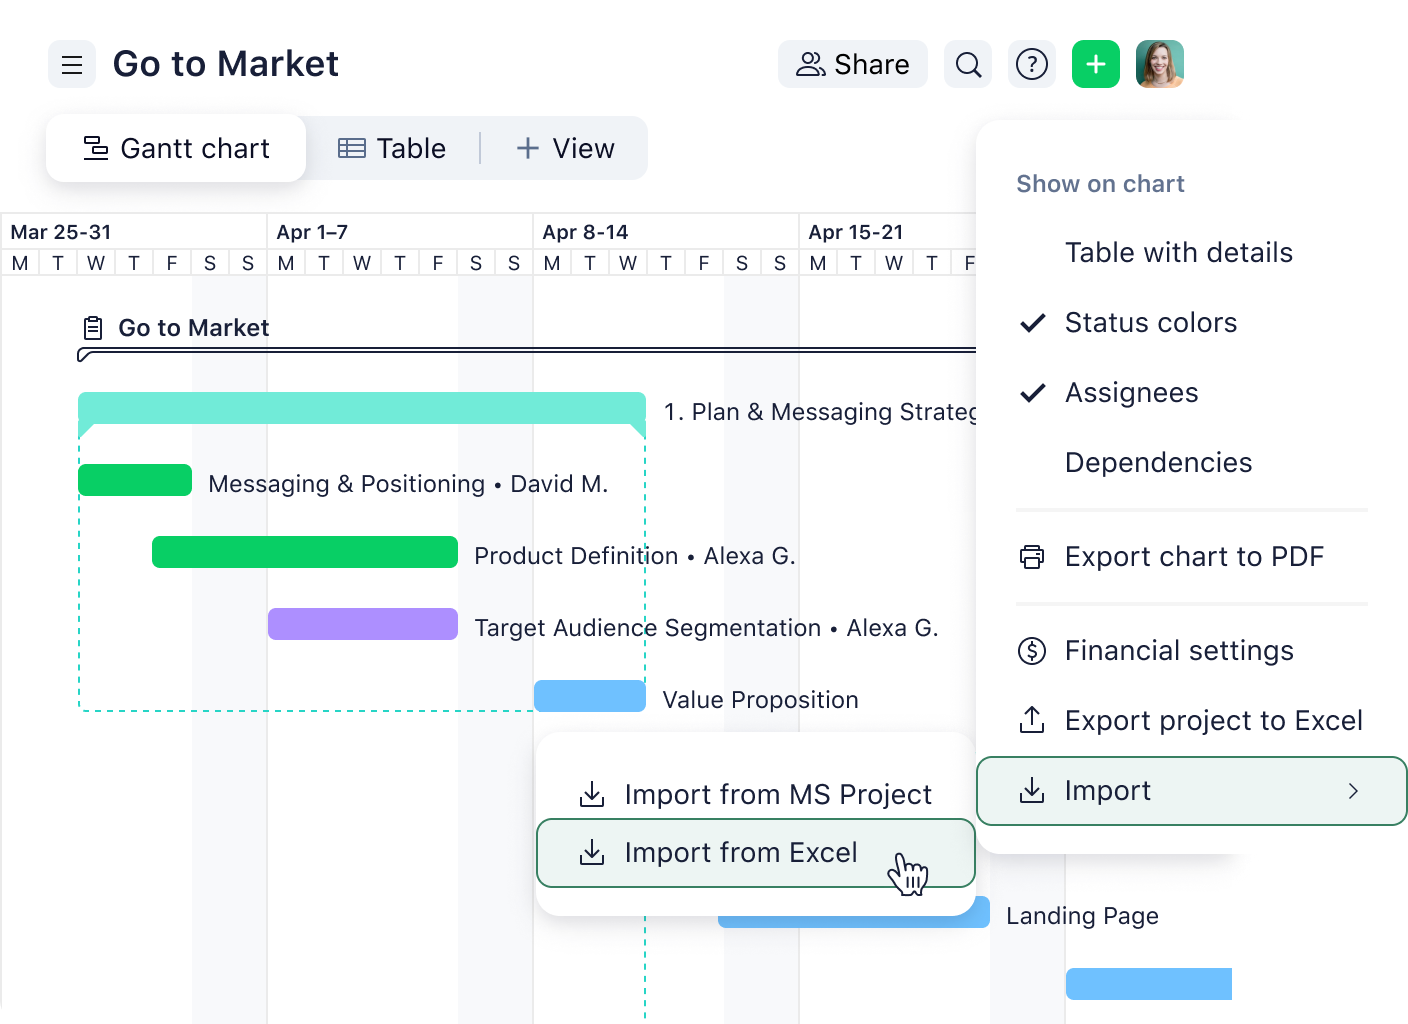
Task: Open the View dropdown with plus sign
Action: (x=565, y=148)
